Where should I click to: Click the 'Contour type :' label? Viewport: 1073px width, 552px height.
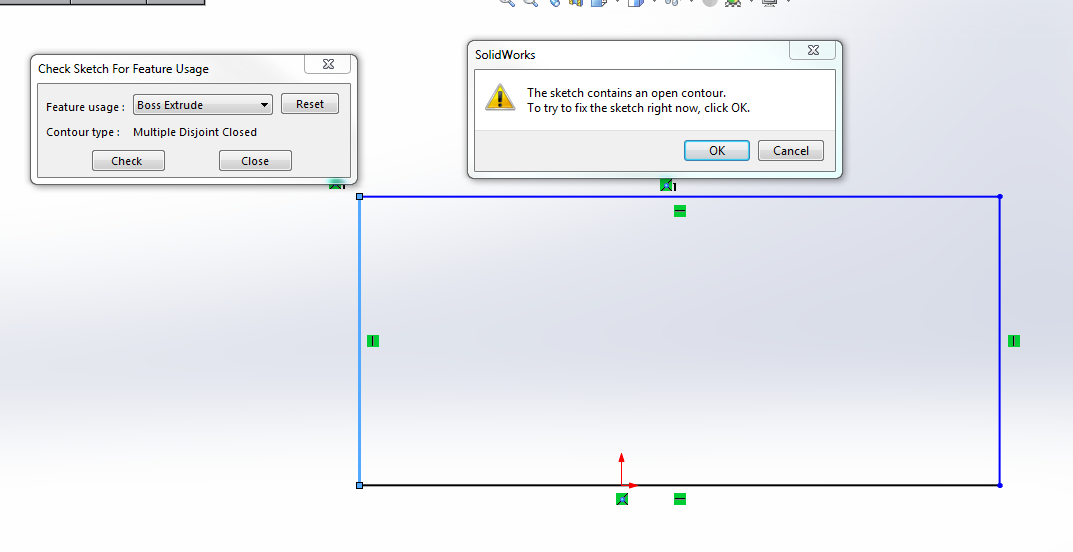[x=83, y=132]
